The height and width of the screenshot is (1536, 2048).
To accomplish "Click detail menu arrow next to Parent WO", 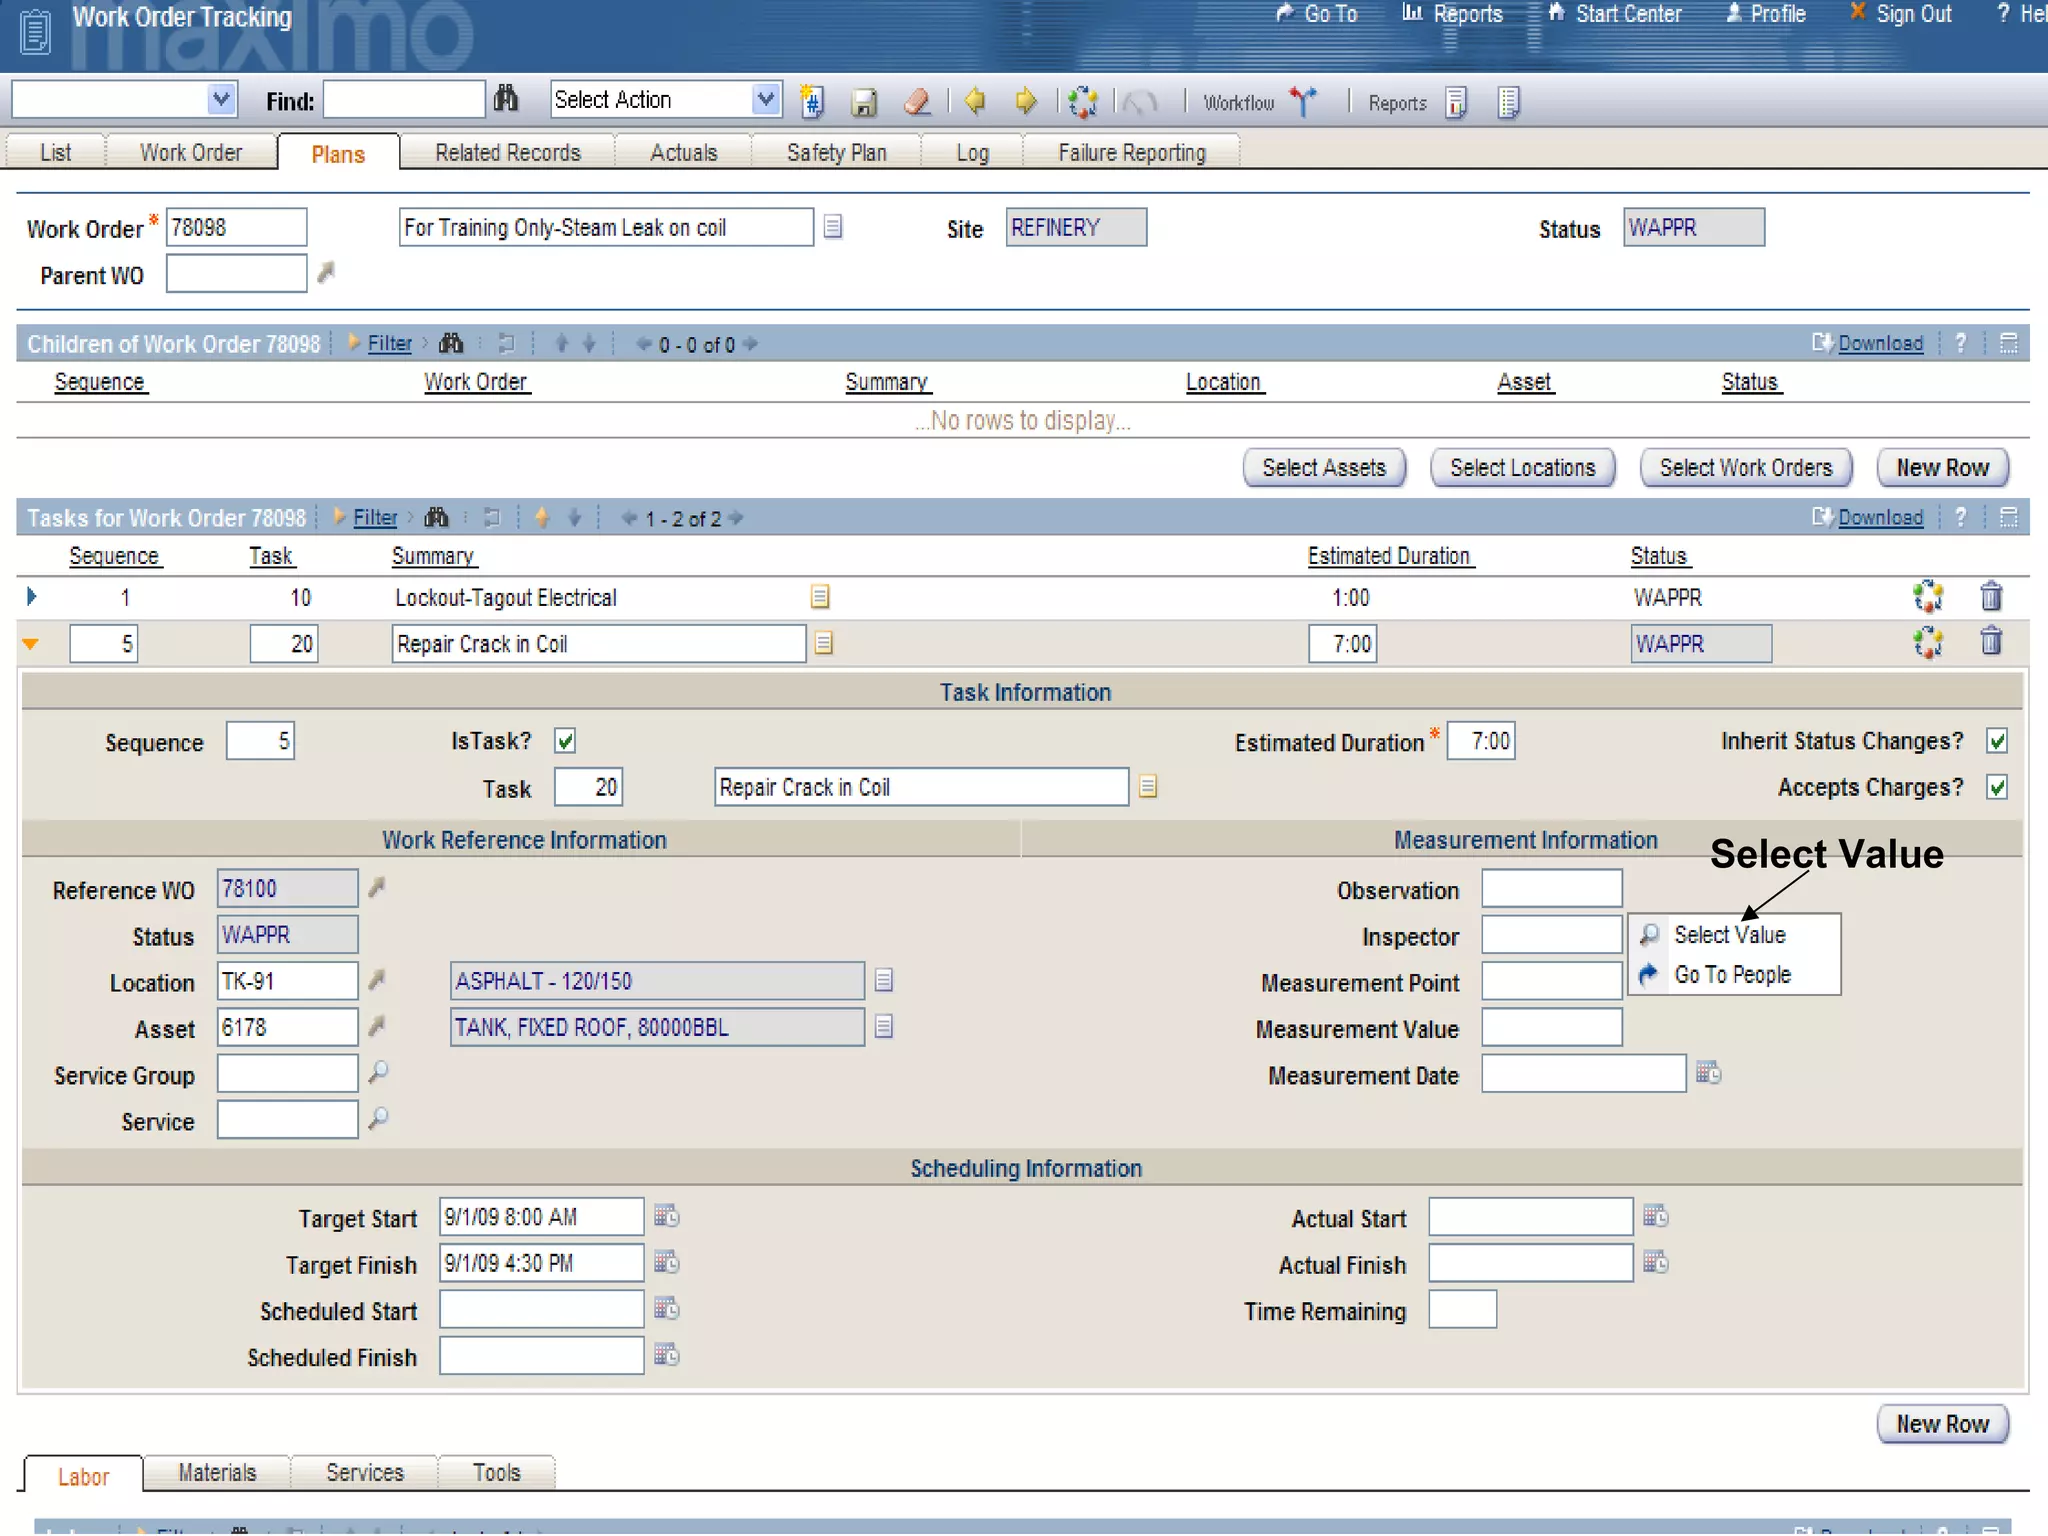I will (326, 273).
